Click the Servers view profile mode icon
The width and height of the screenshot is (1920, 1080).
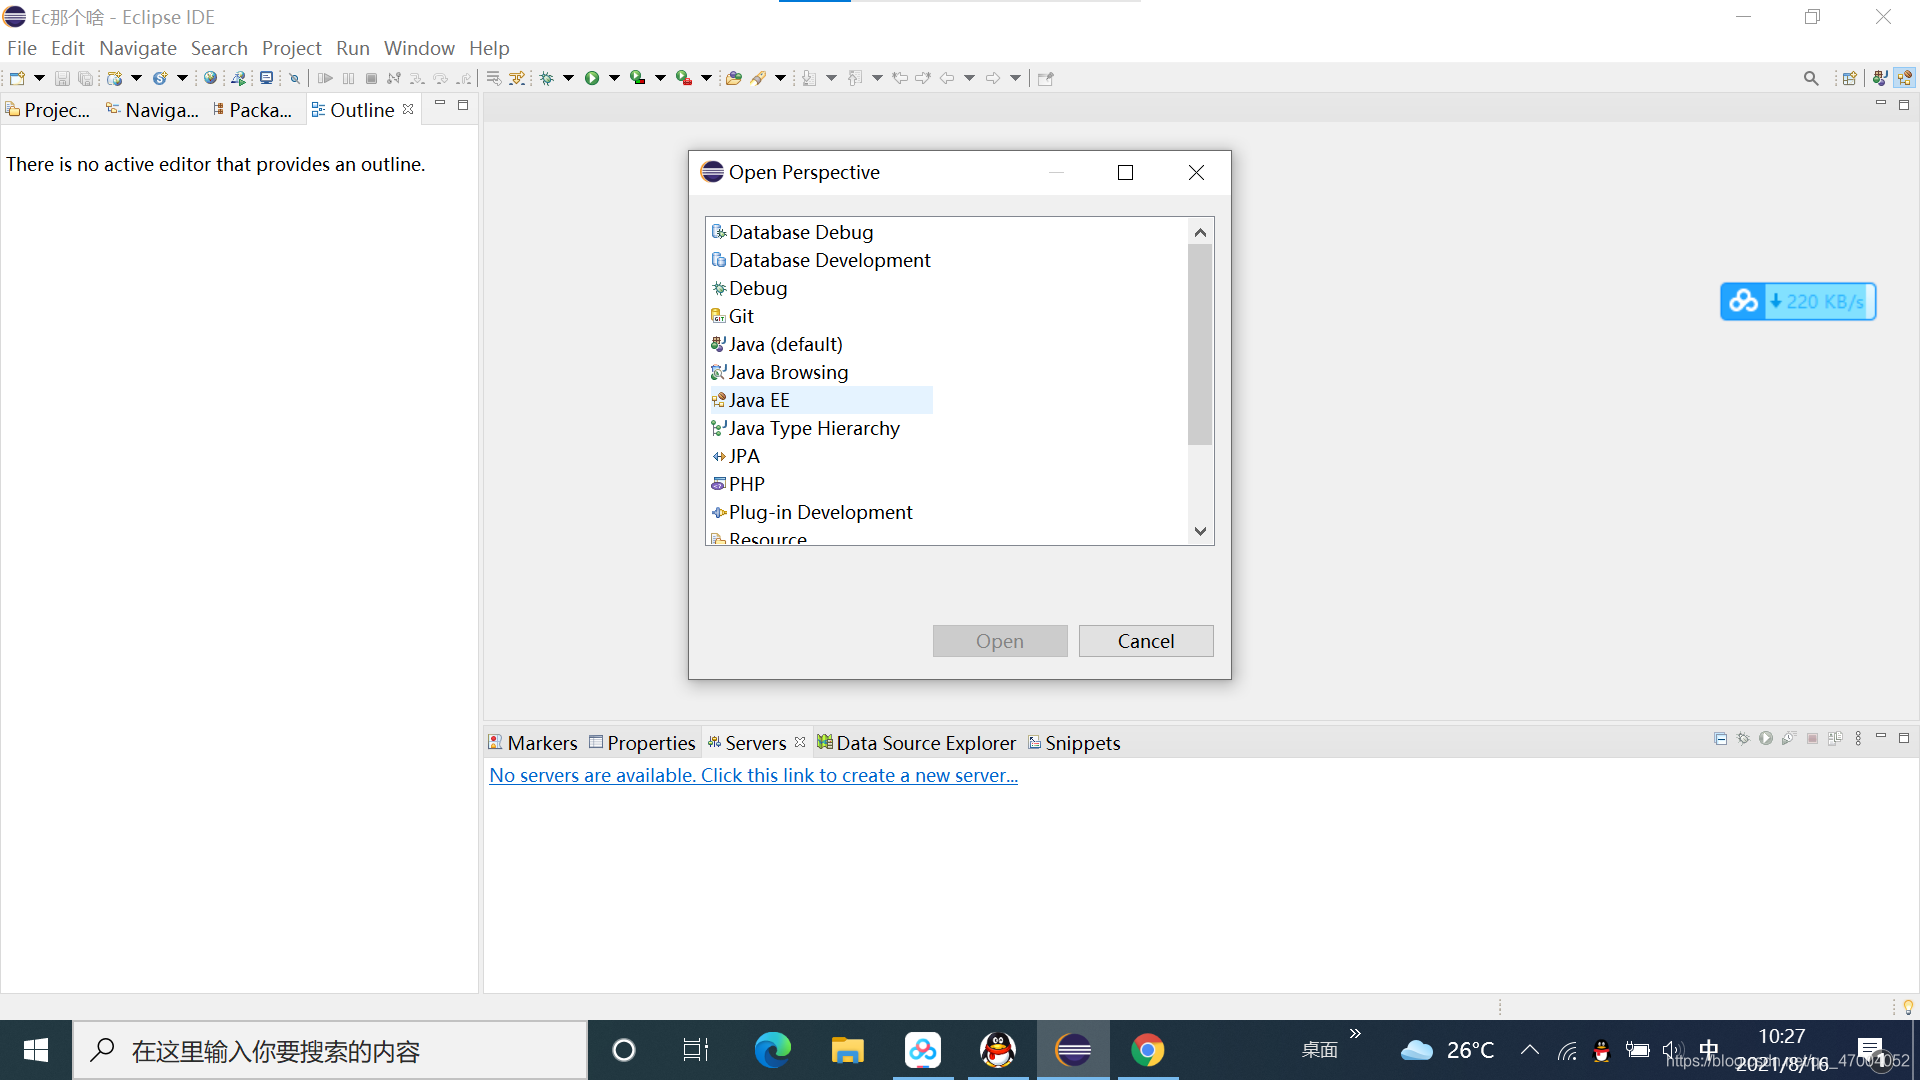tap(1789, 738)
